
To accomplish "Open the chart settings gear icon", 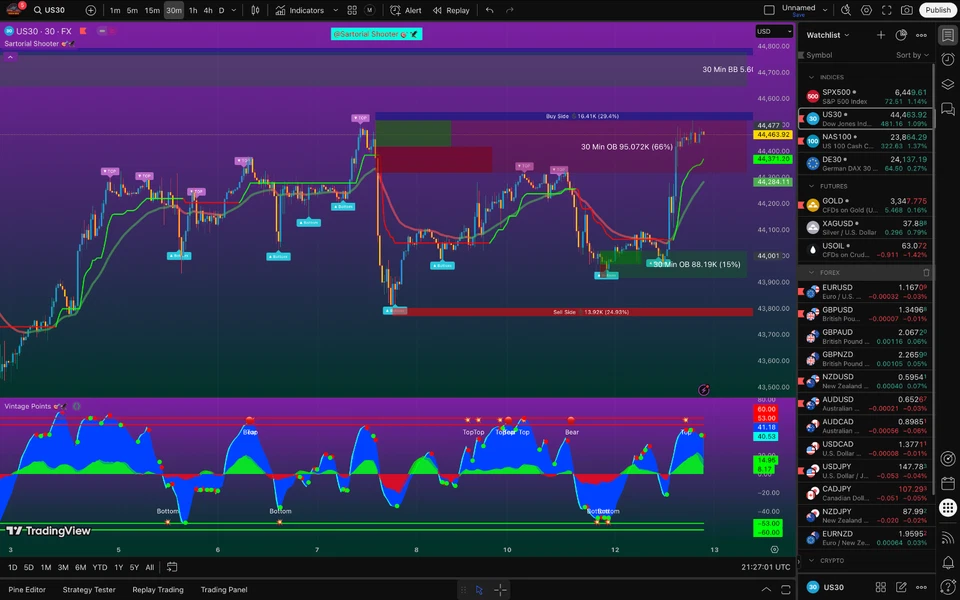I will point(866,10).
